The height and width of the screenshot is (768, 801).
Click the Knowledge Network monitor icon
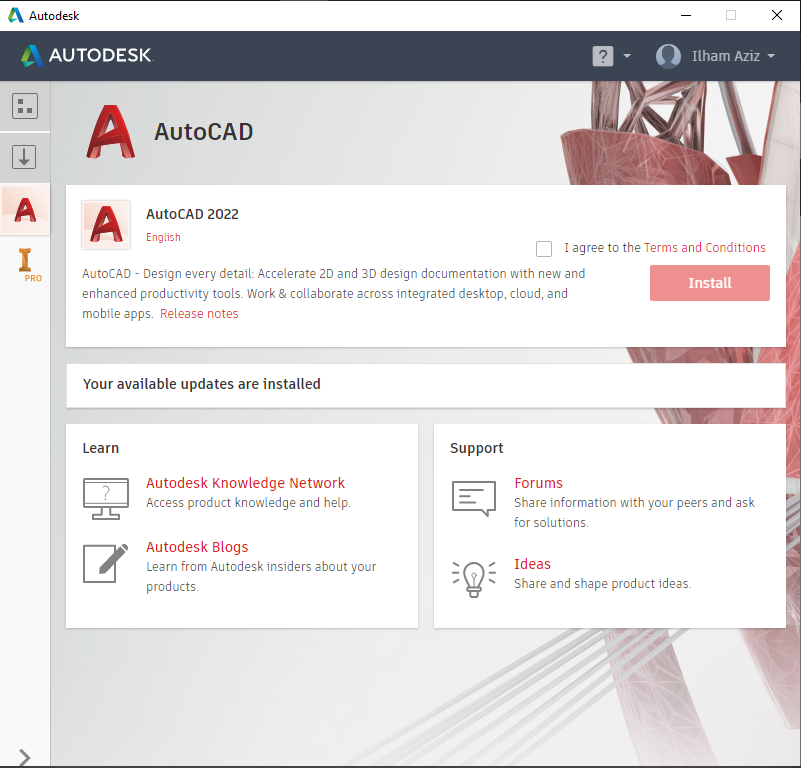pyautogui.click(x=106, y=499)
